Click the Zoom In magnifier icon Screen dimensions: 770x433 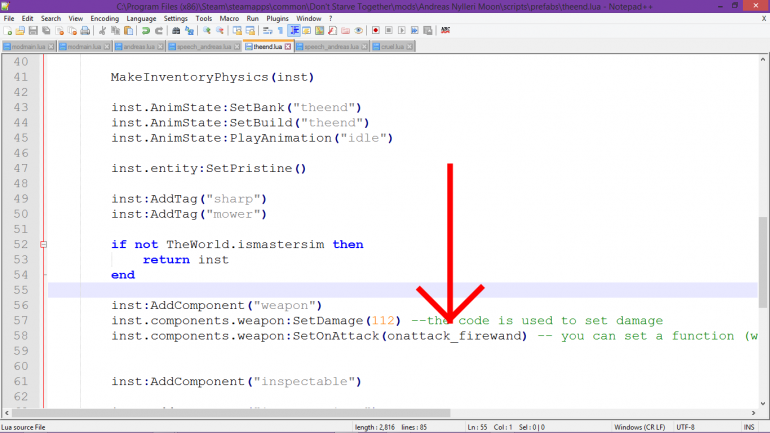pos(207,31)
